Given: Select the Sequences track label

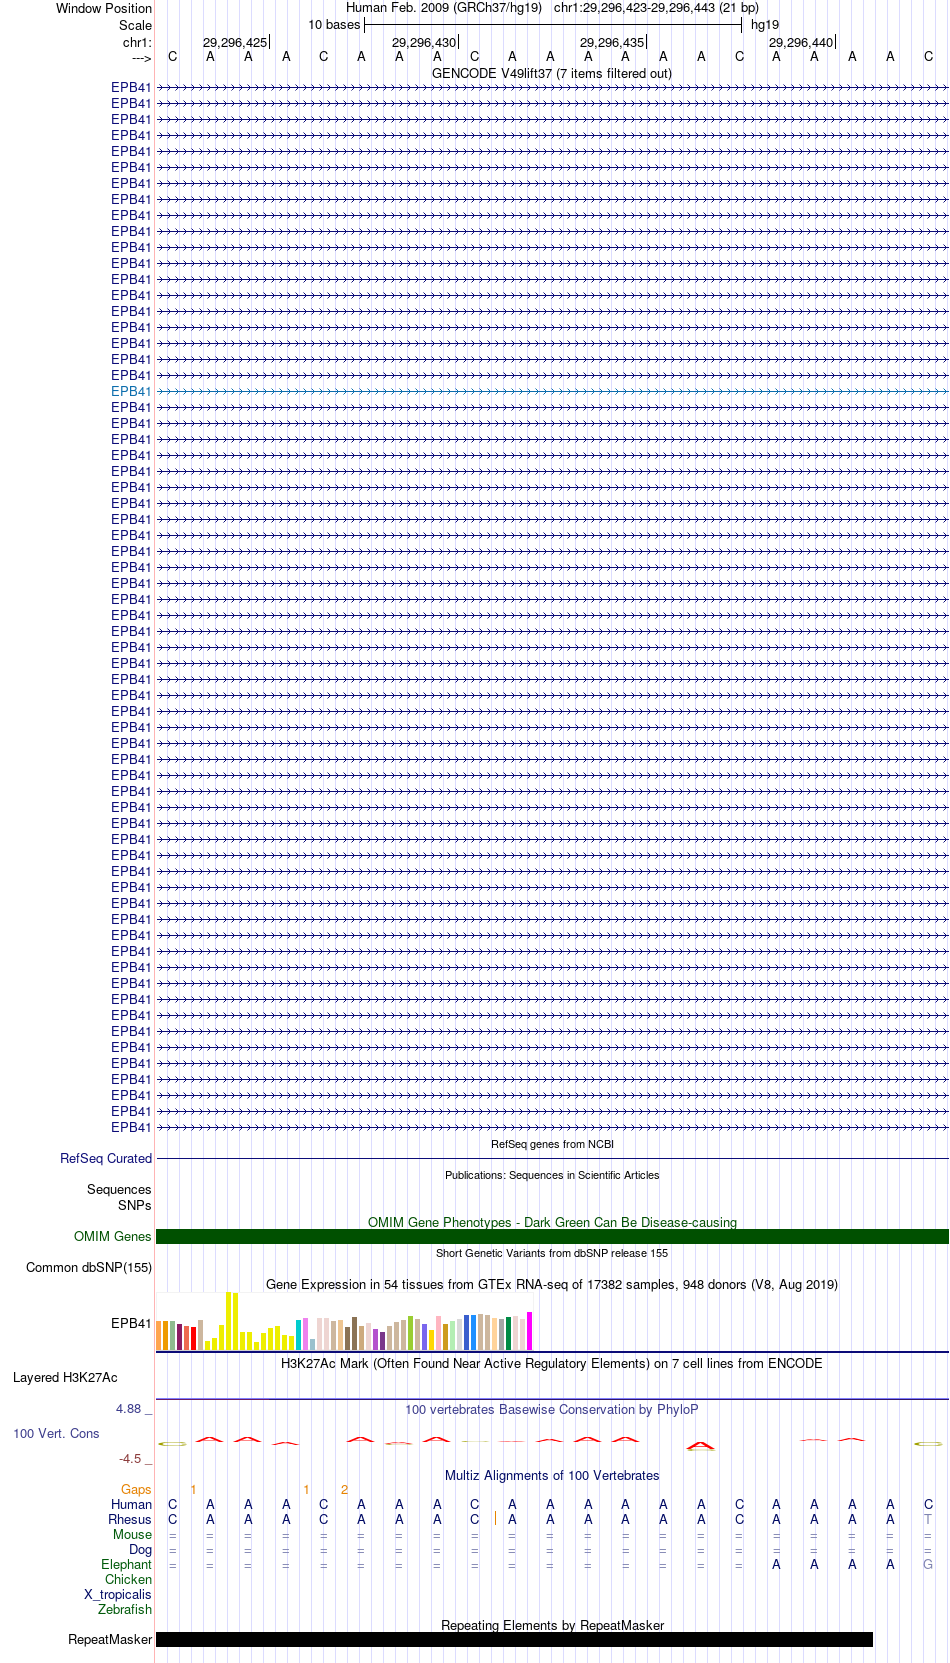Looking at the screenshot, I should pos(119,1189).
